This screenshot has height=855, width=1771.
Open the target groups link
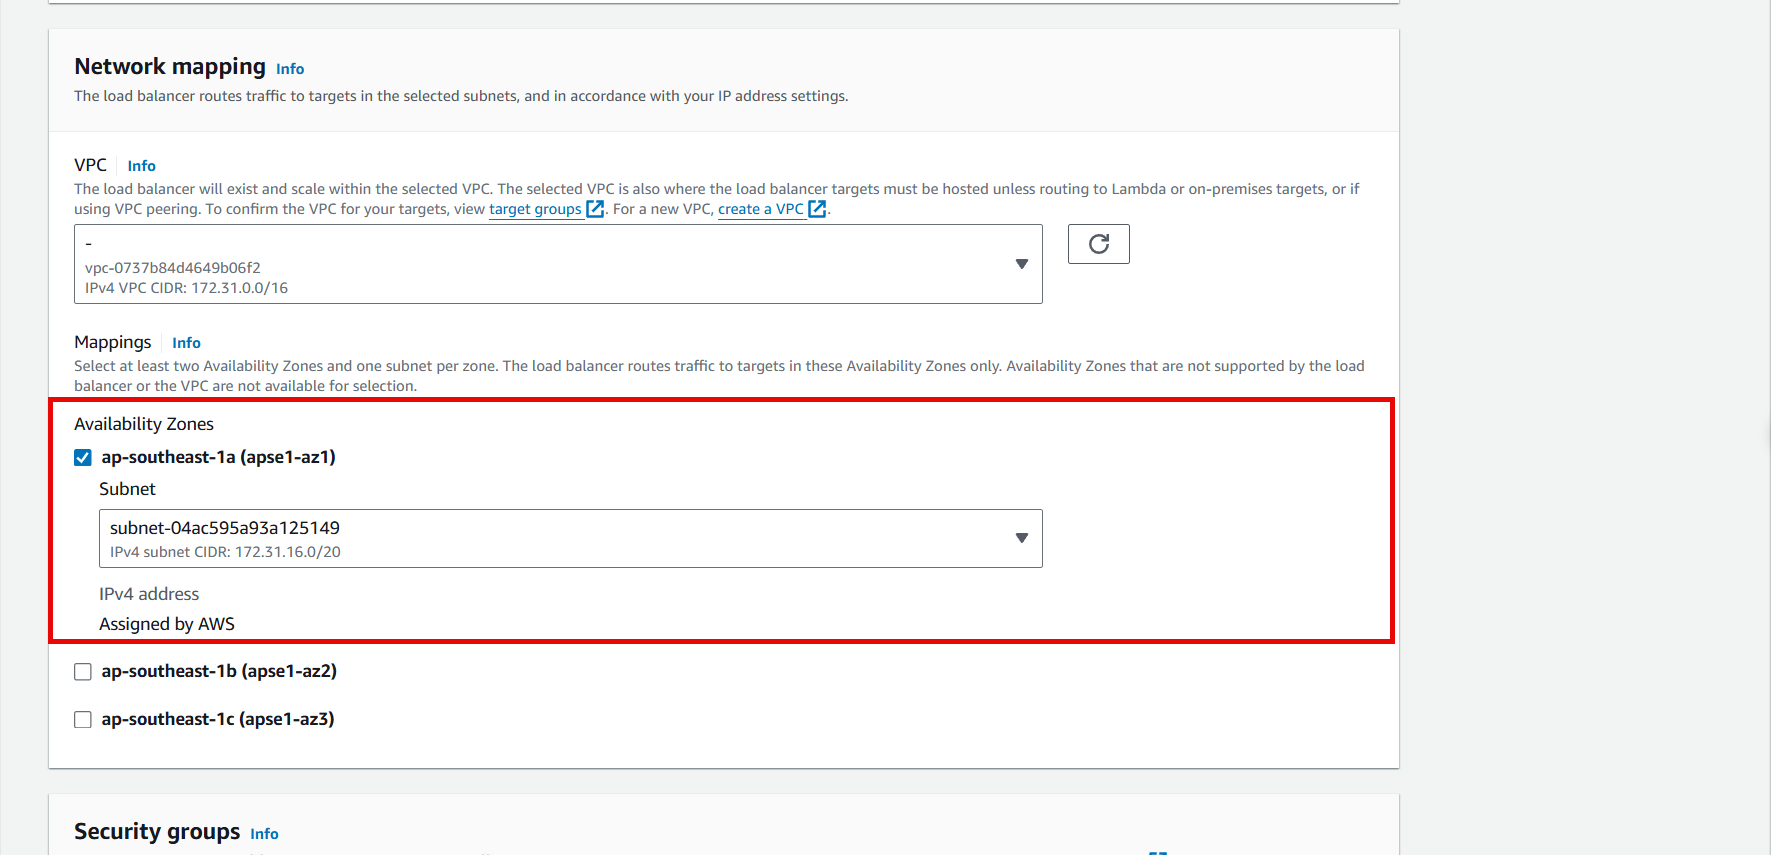[x=534, y=209]
